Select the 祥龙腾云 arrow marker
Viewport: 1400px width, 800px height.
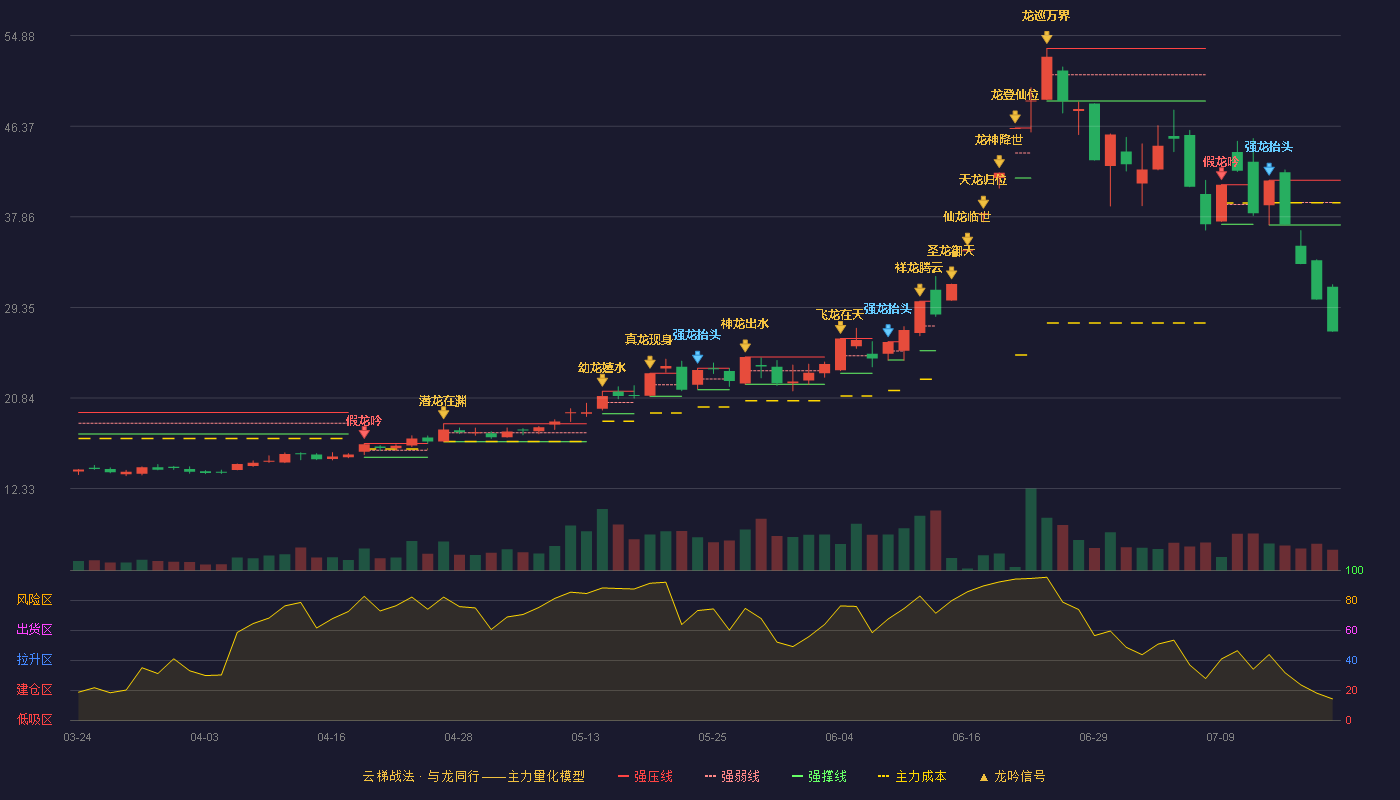(919, 291)
